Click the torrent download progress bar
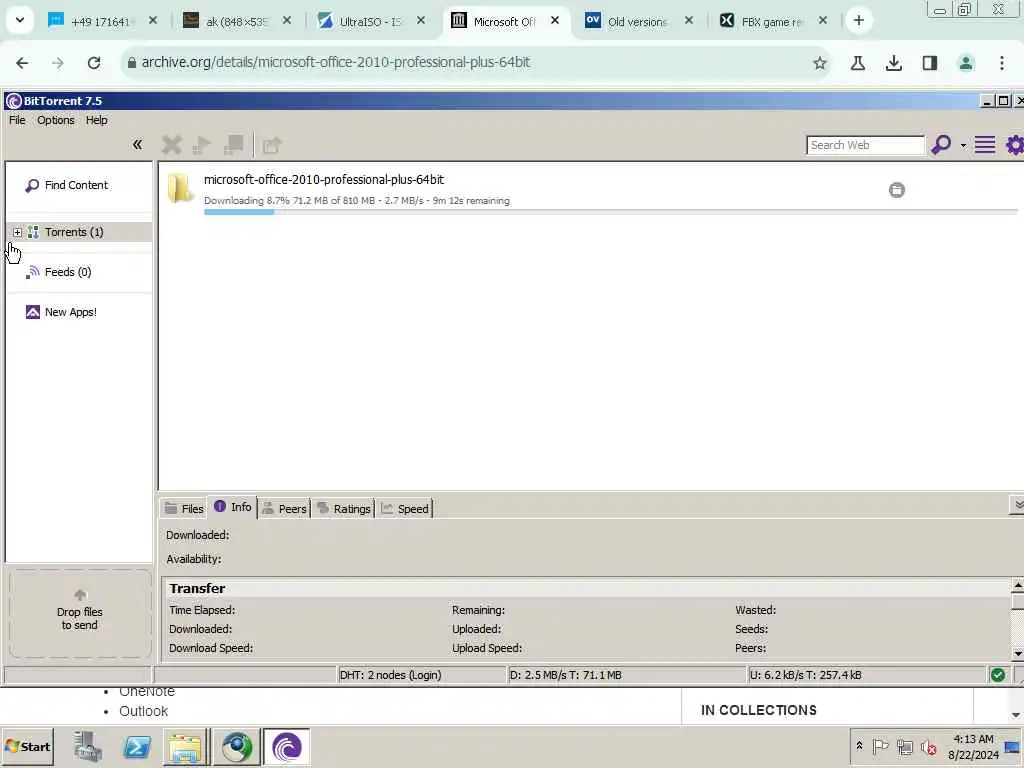Viewport: 1024px width, 768px height. [x=610, y=212]
